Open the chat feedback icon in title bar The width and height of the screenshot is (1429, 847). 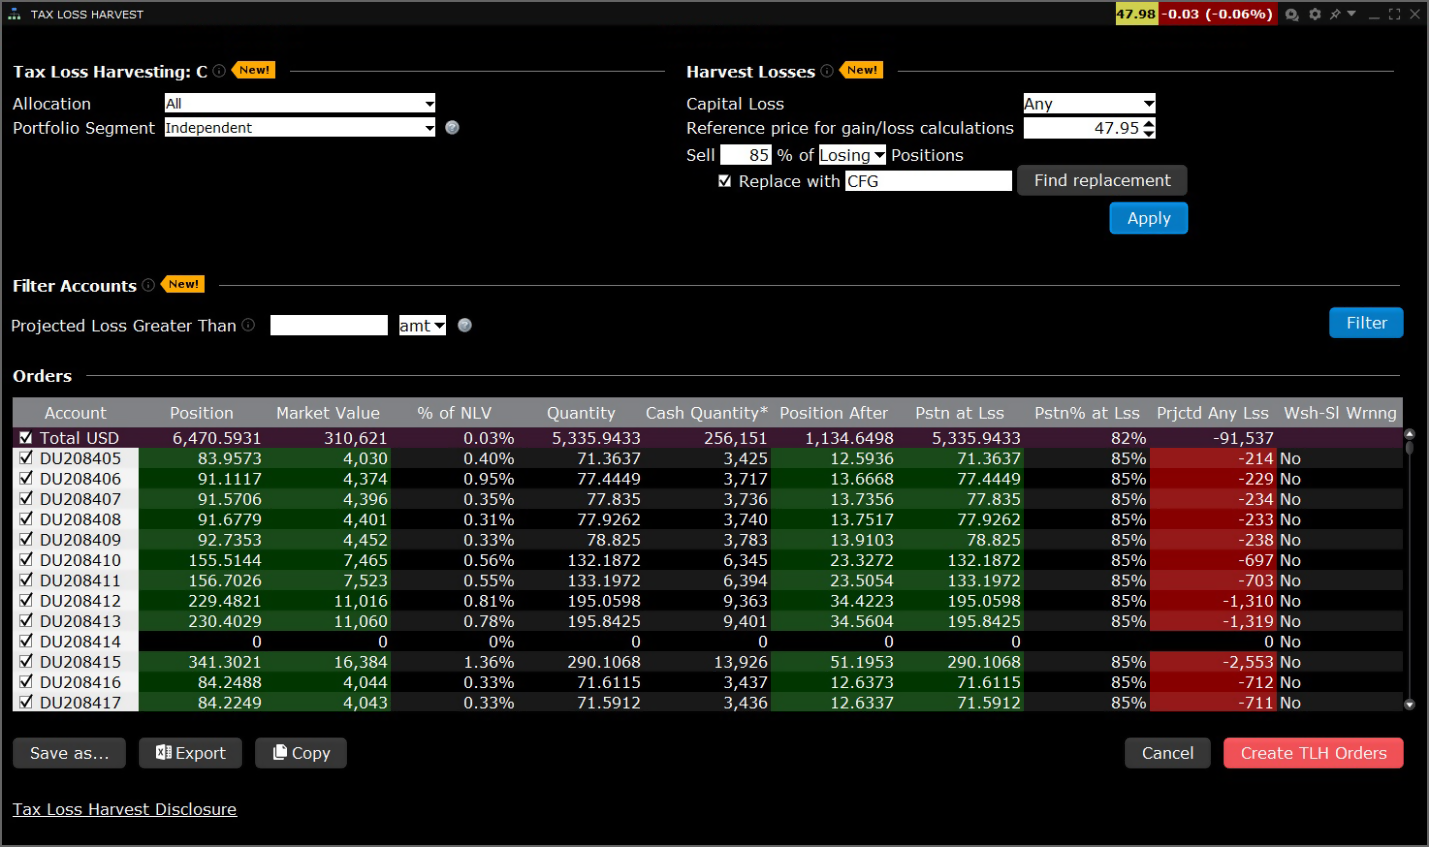click(x=1293, y=14)
